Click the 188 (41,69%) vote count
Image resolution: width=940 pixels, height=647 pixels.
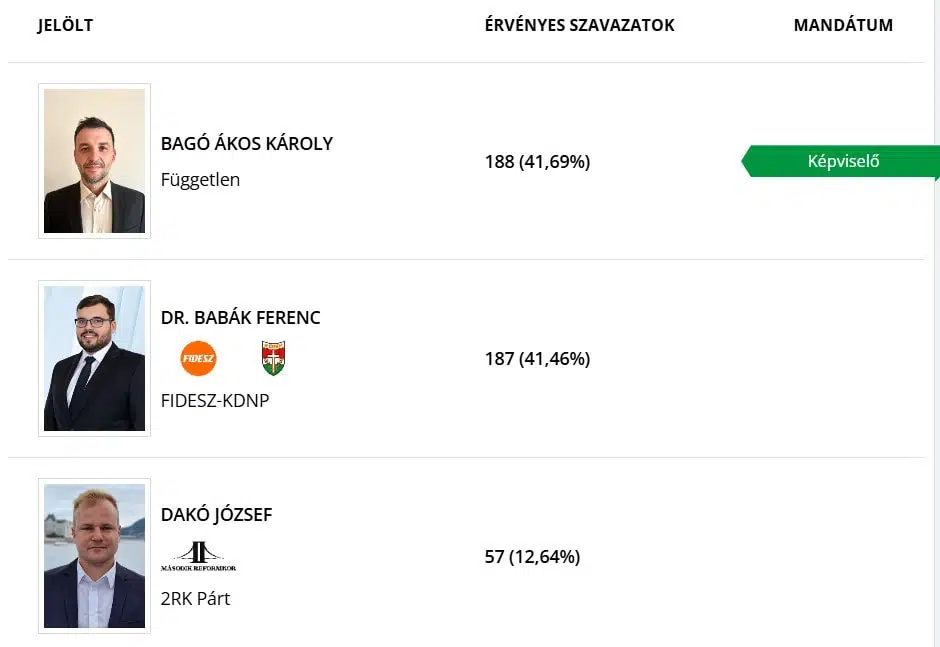click(x=537, y=161)
